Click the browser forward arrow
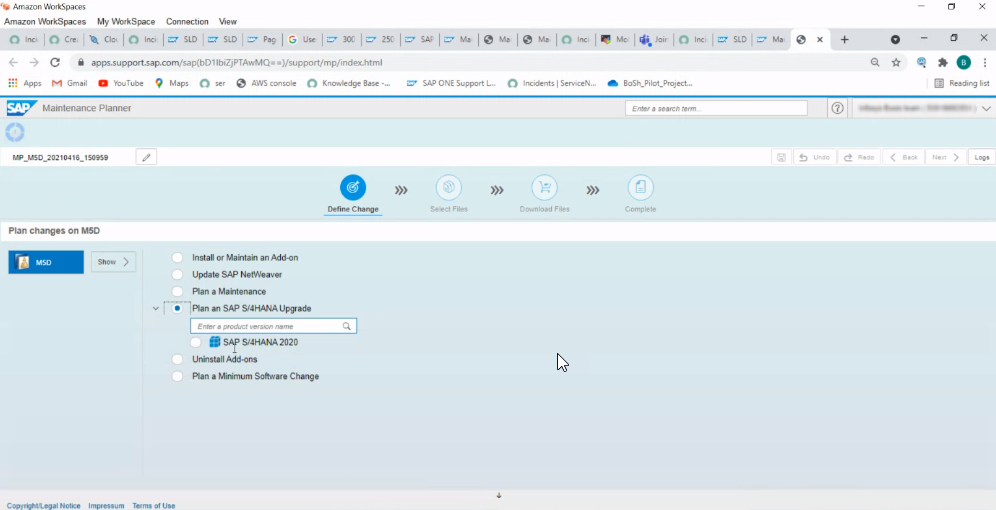 pos(34,62)
